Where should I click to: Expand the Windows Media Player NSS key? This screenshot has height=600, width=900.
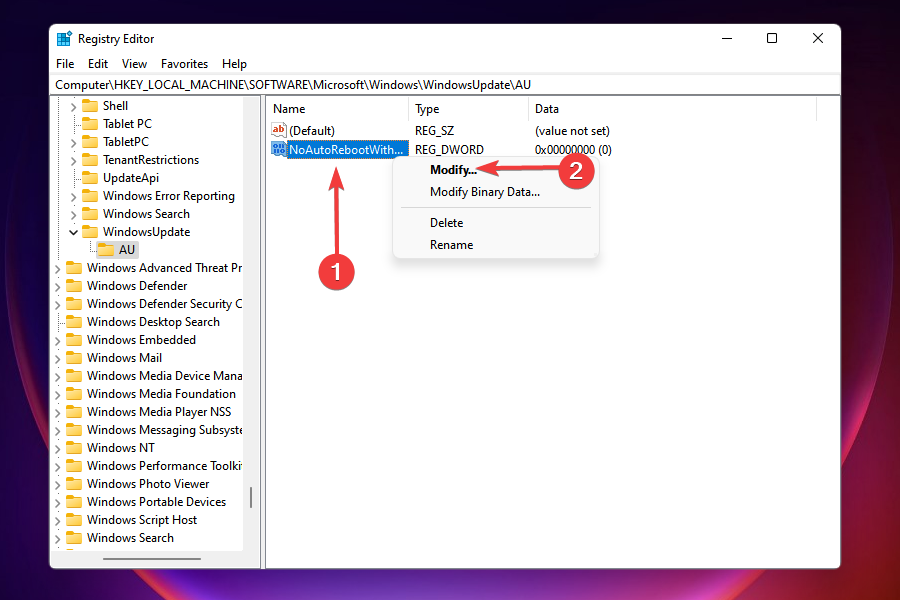[57, 413]
